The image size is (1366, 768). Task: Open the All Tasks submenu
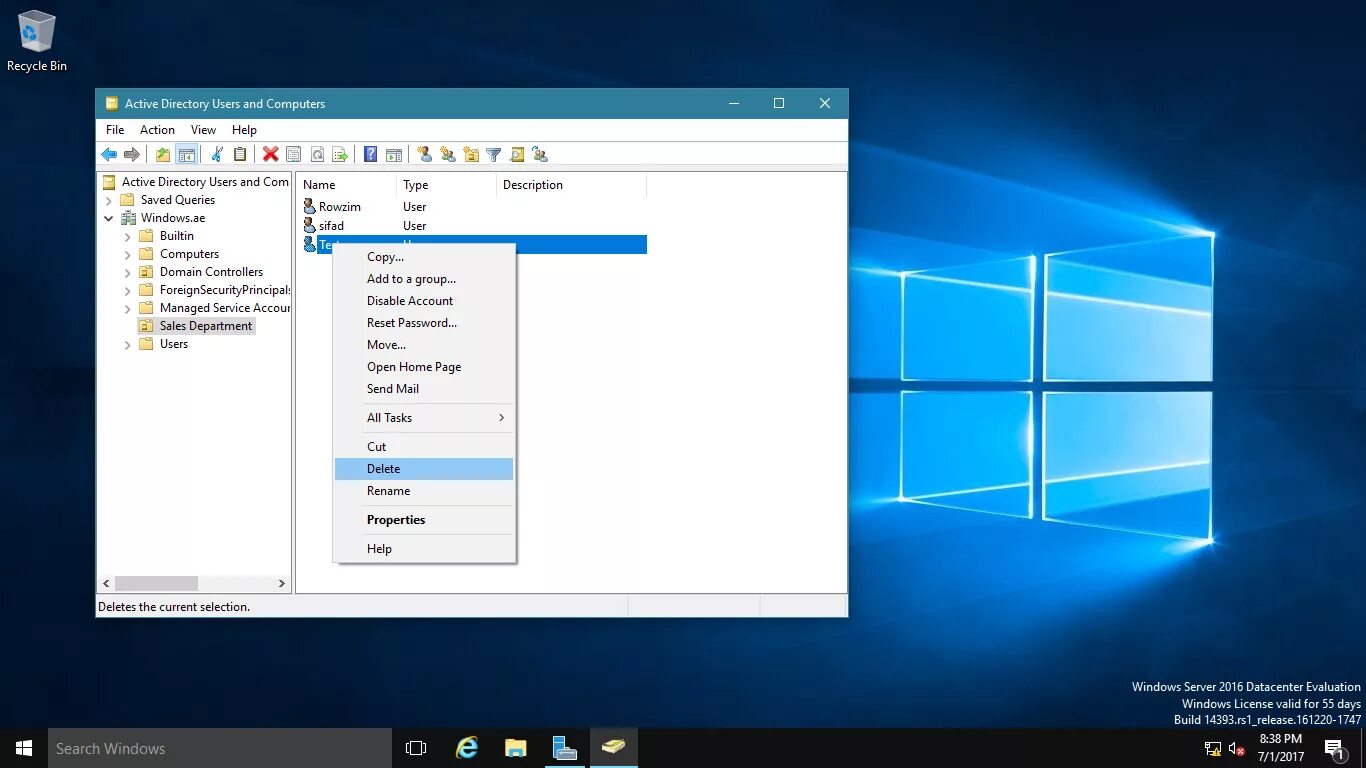coord(424,418)
